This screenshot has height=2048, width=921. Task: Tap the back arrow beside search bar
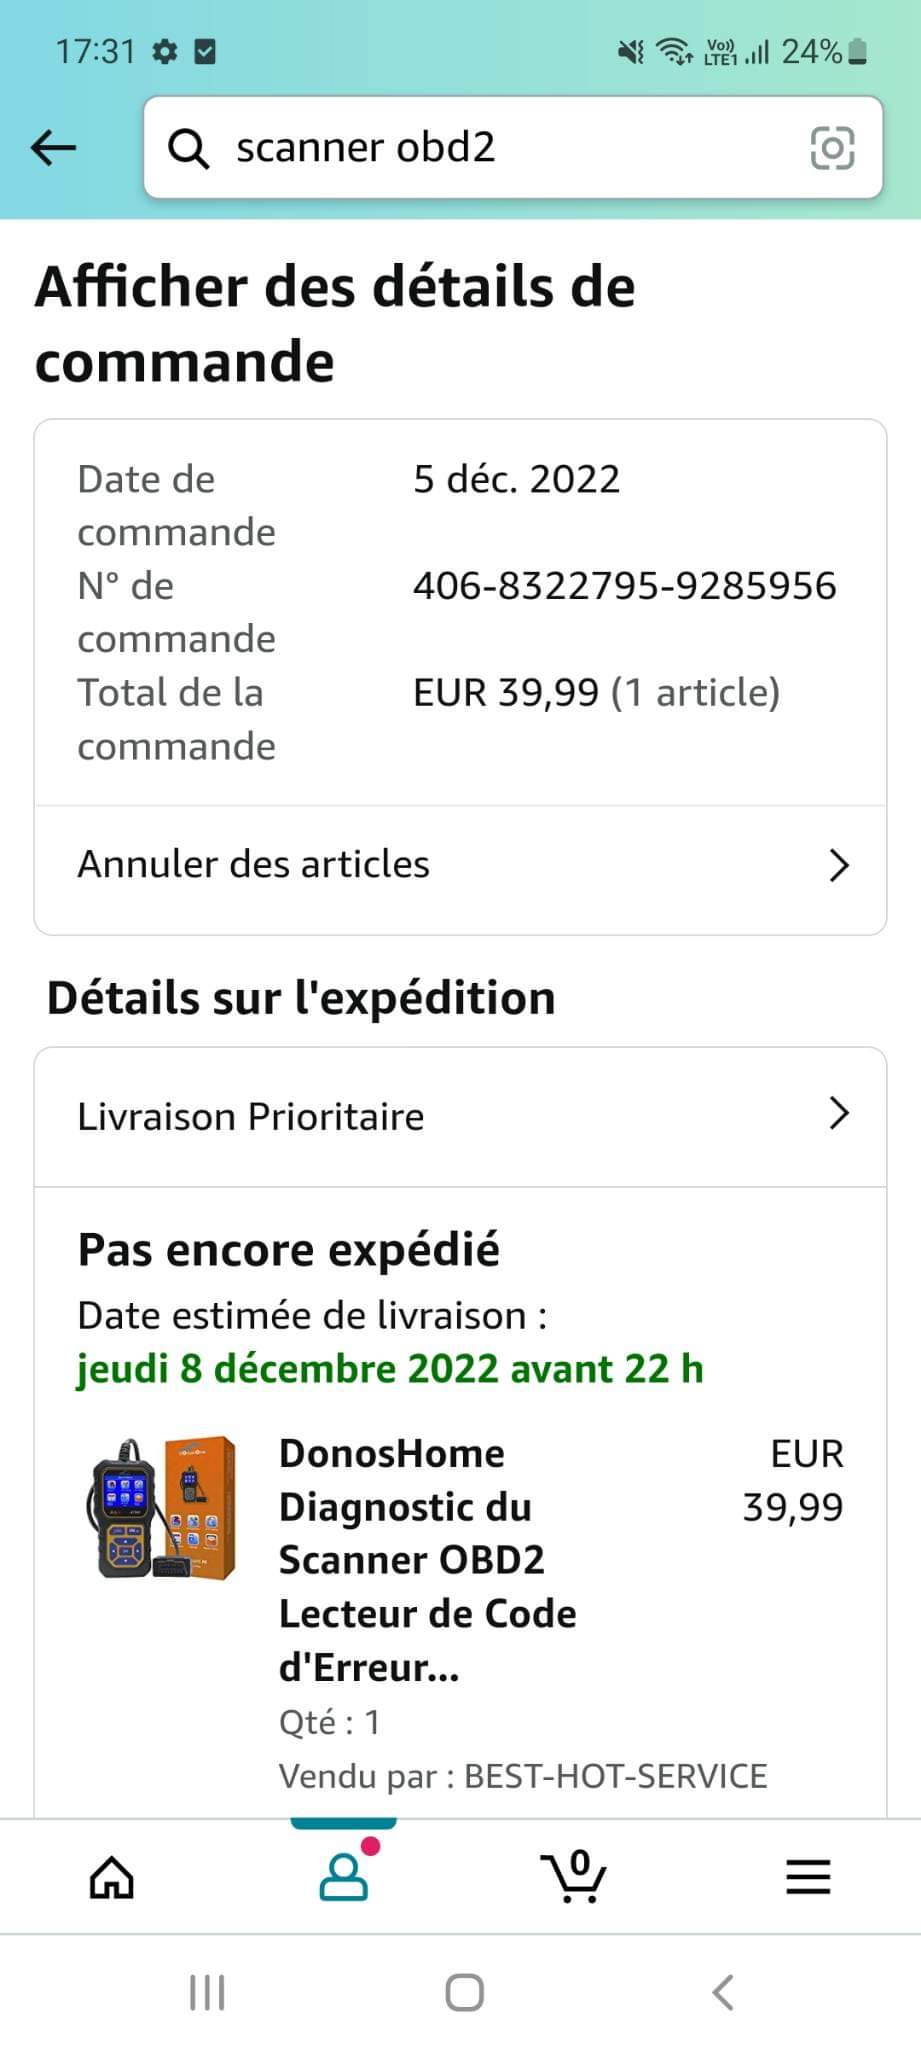pos(53,148)
